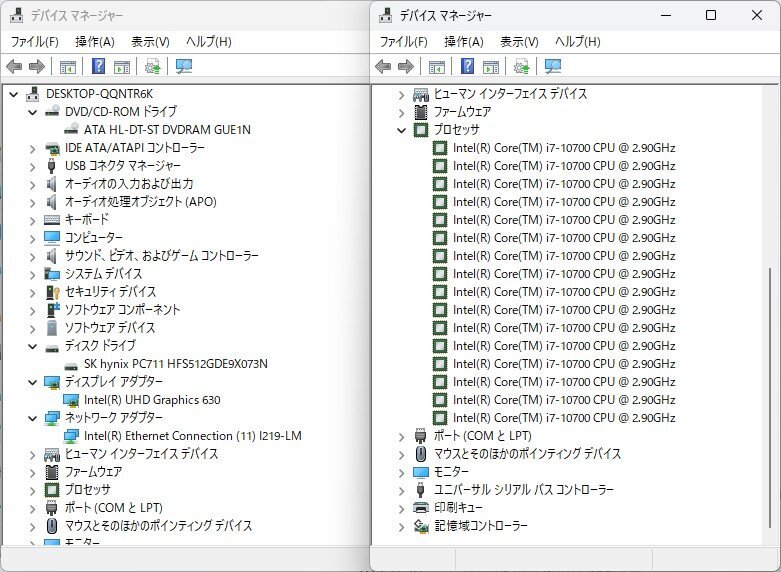781x572 pixels.
Task: Collapse ネットワーク アダプター node
Action: pyautogui.click(x=32, y=419)
